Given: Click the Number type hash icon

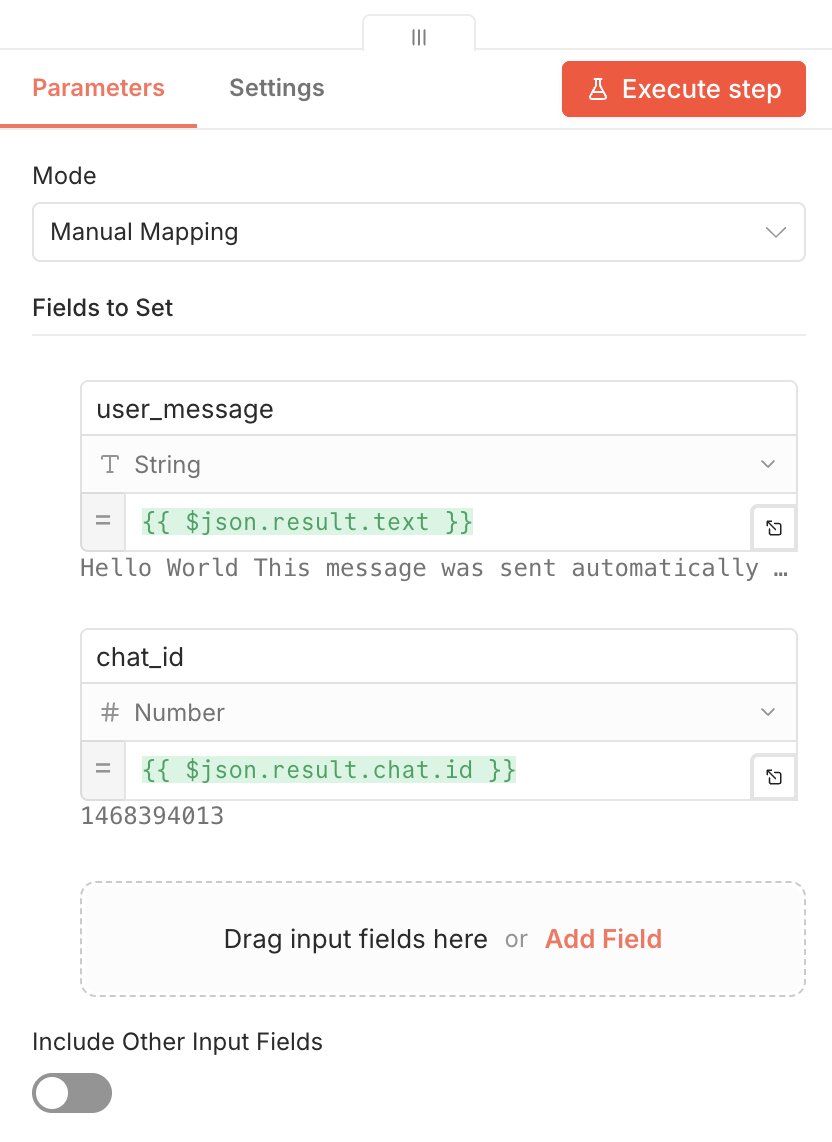Looking at the screenshot, I should (x=110, y=712).
